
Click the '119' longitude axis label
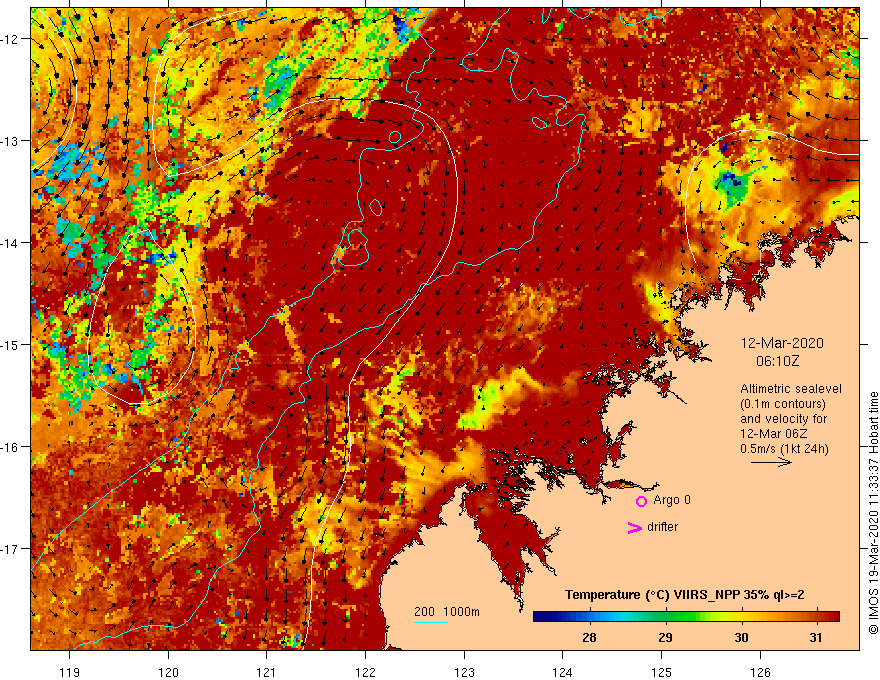70,672
